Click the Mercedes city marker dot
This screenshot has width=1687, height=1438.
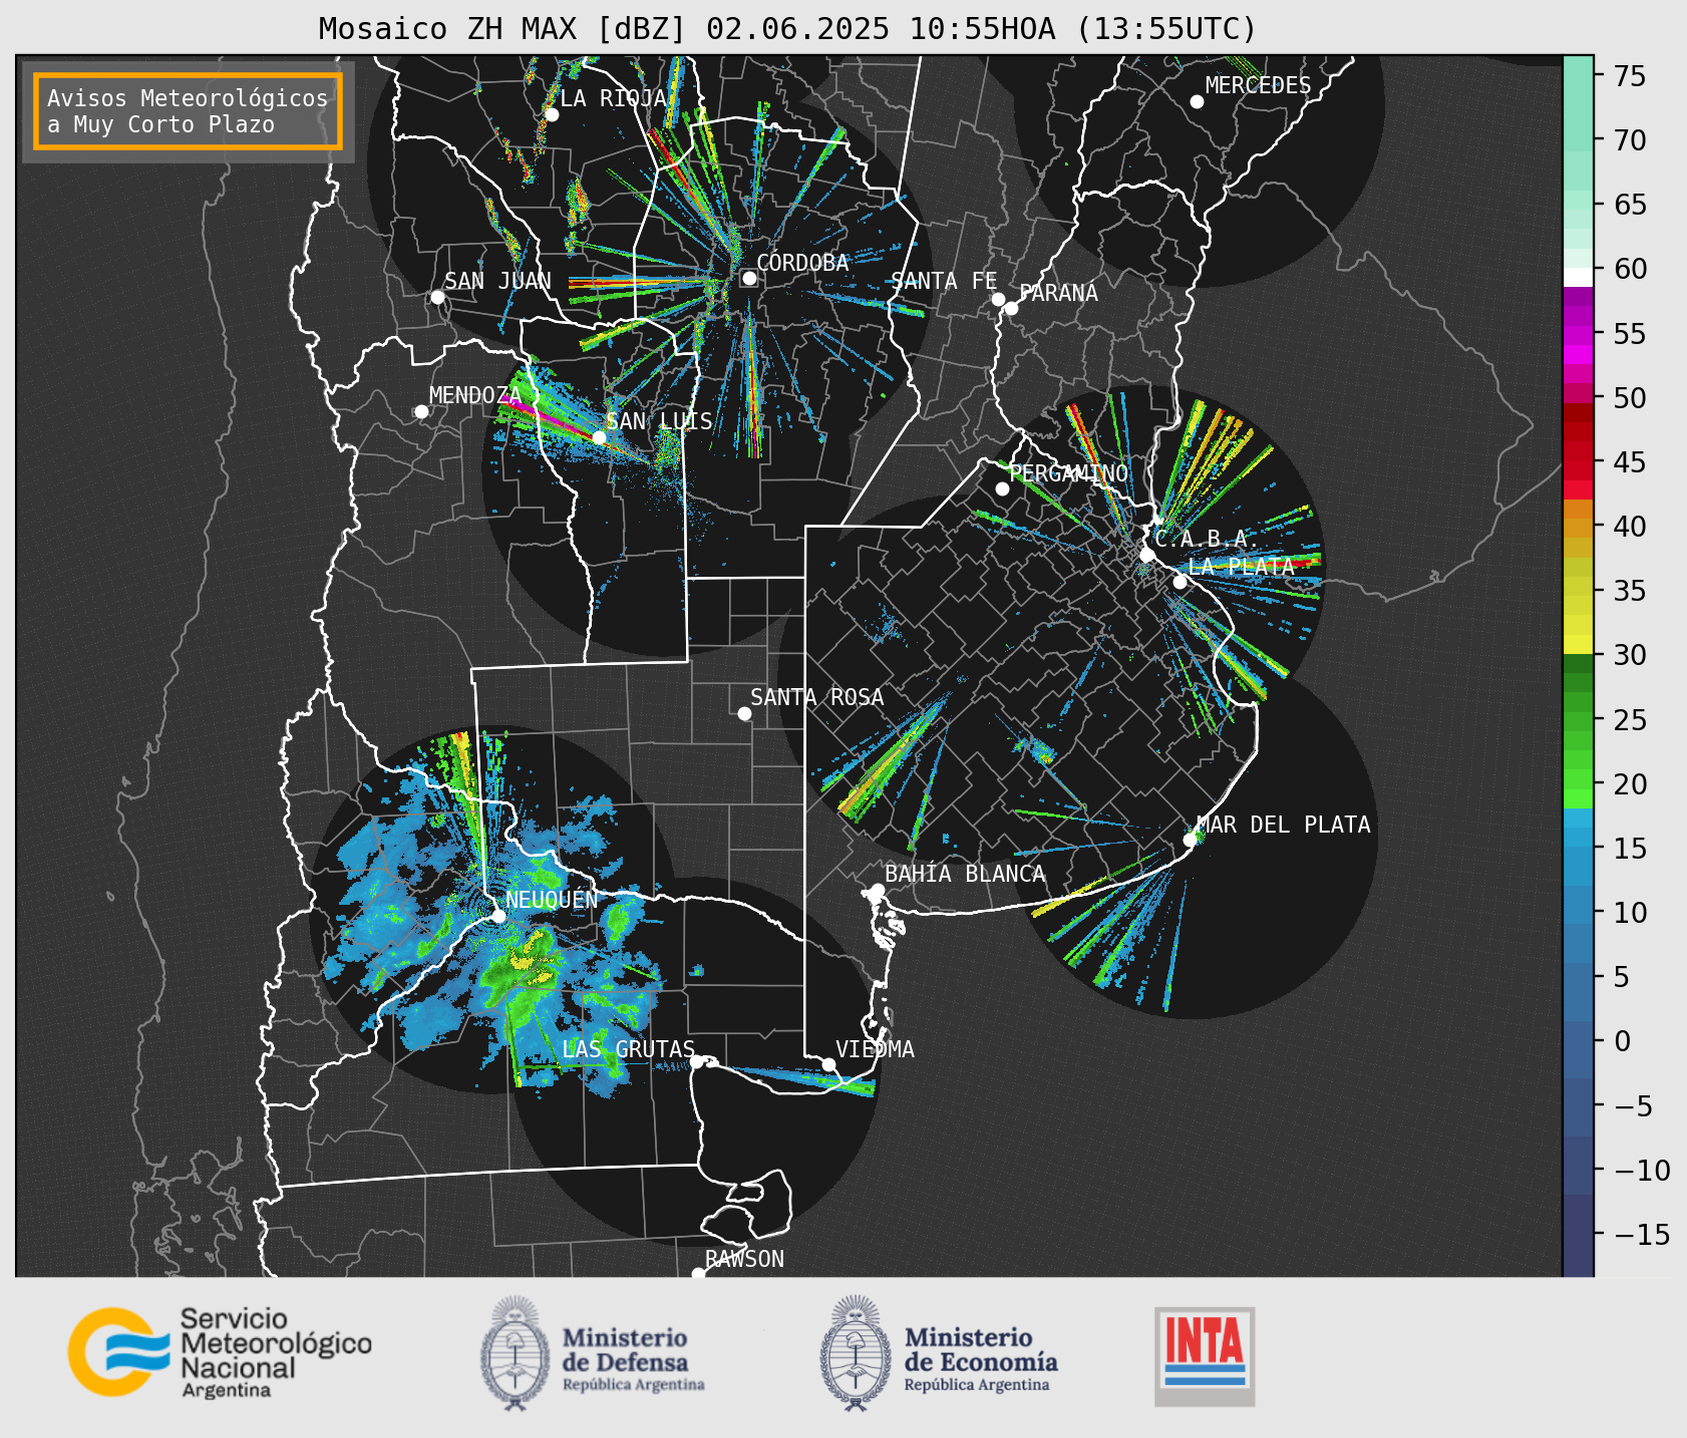[1196, 101]
